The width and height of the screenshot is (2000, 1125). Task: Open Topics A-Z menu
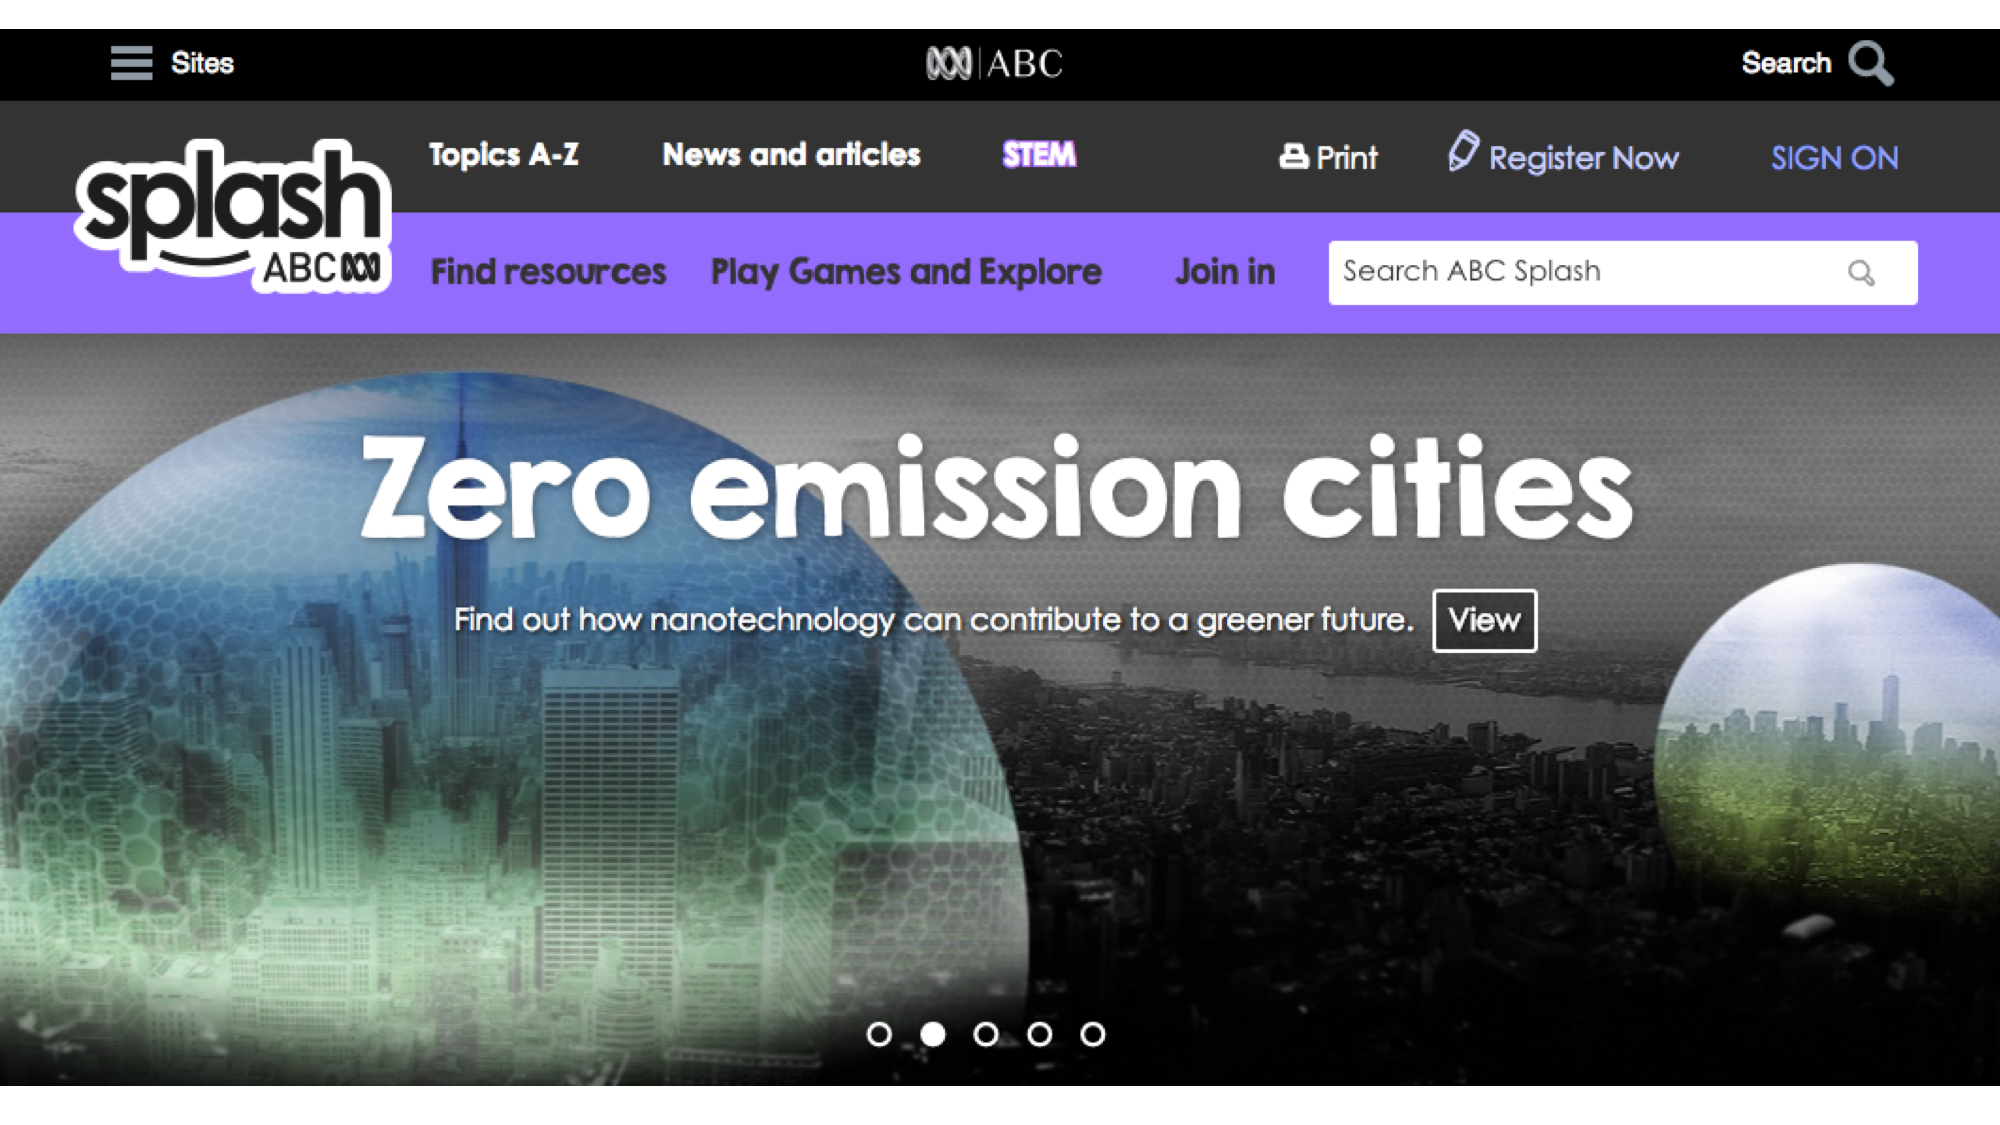coord(504,155)
